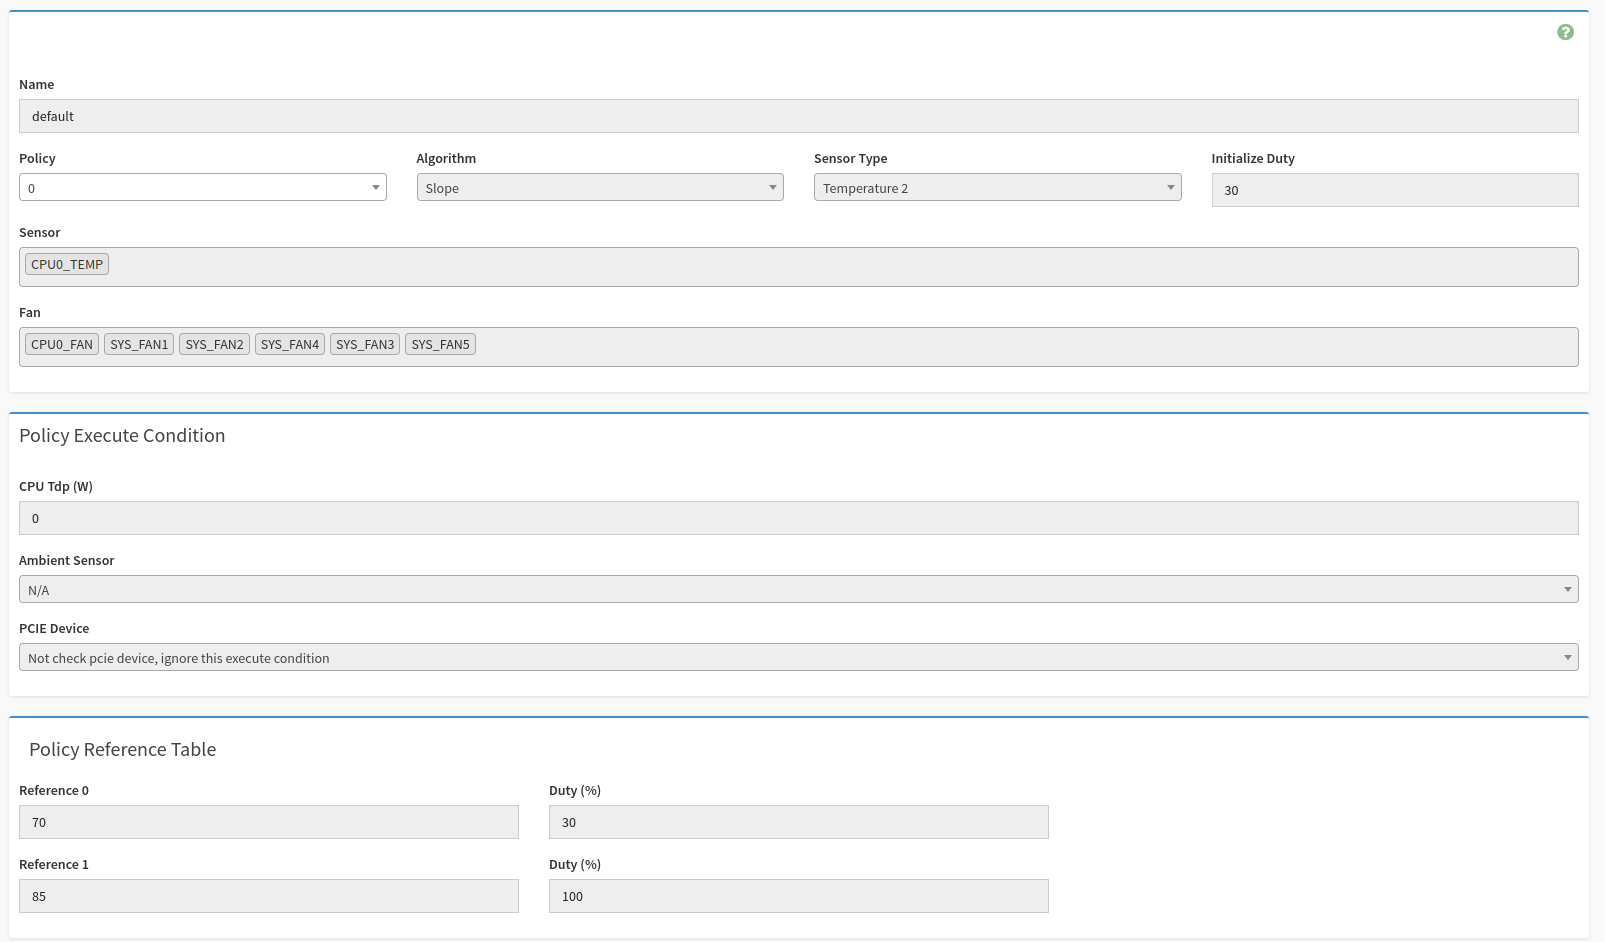Expand the PCIE Device dropdown

coord(798,657)
